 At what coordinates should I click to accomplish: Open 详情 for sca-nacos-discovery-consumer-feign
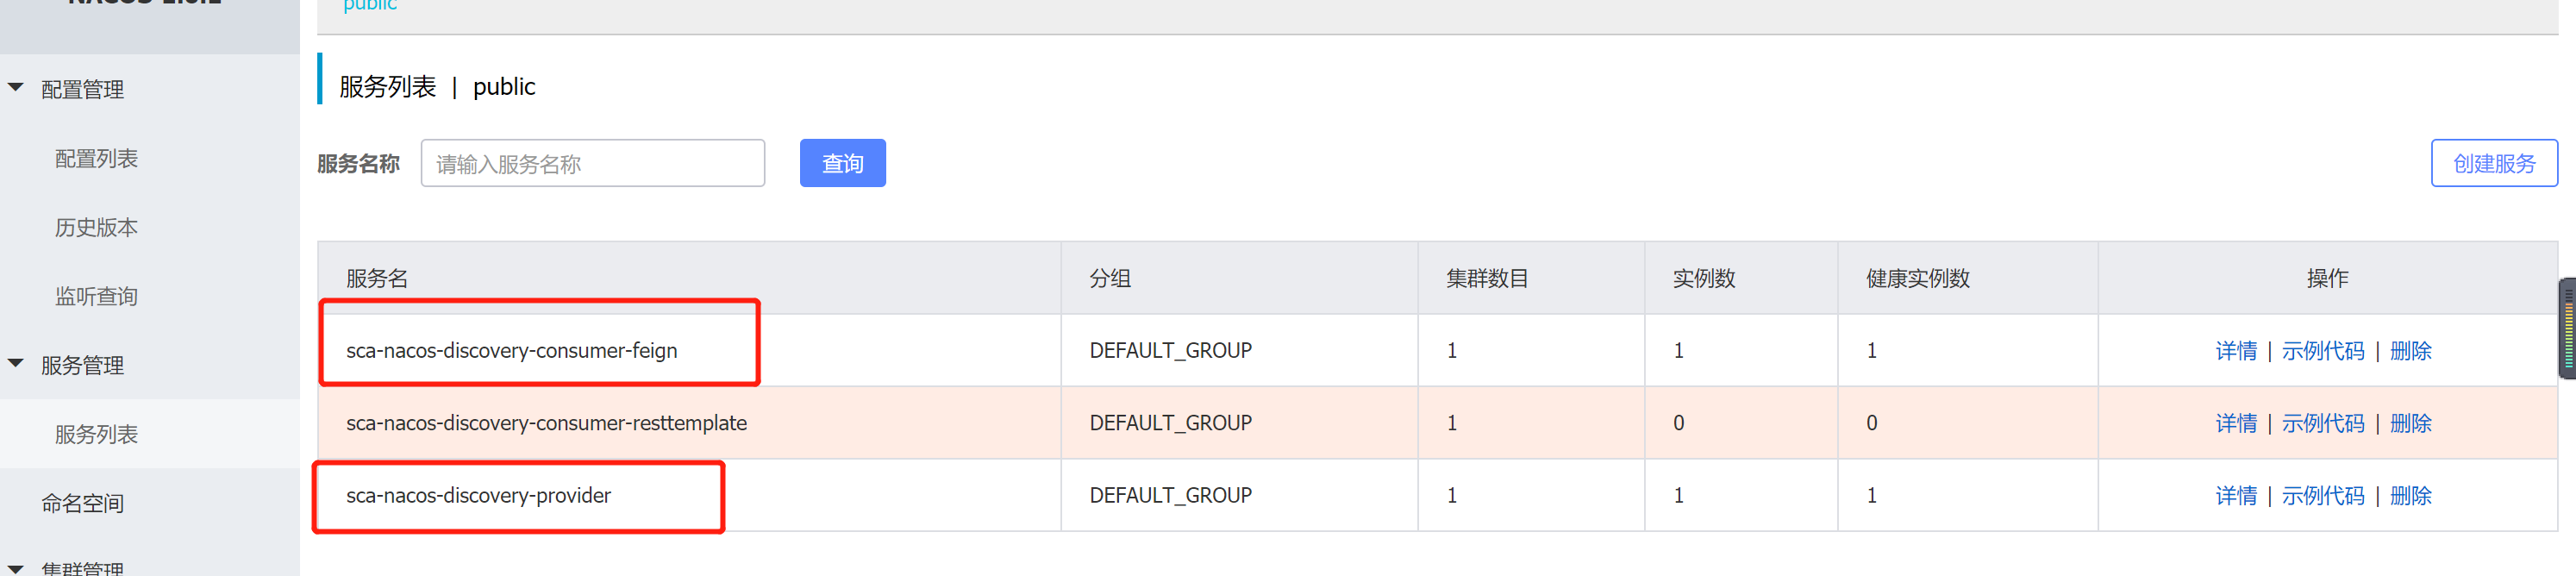(2237, 350)
